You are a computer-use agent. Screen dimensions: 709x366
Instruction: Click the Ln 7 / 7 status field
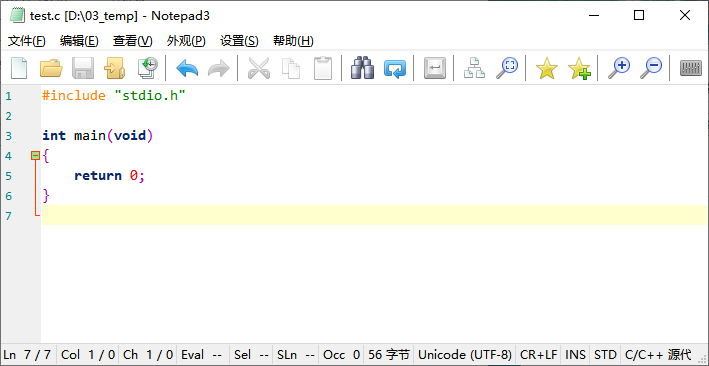click(28, 355)
